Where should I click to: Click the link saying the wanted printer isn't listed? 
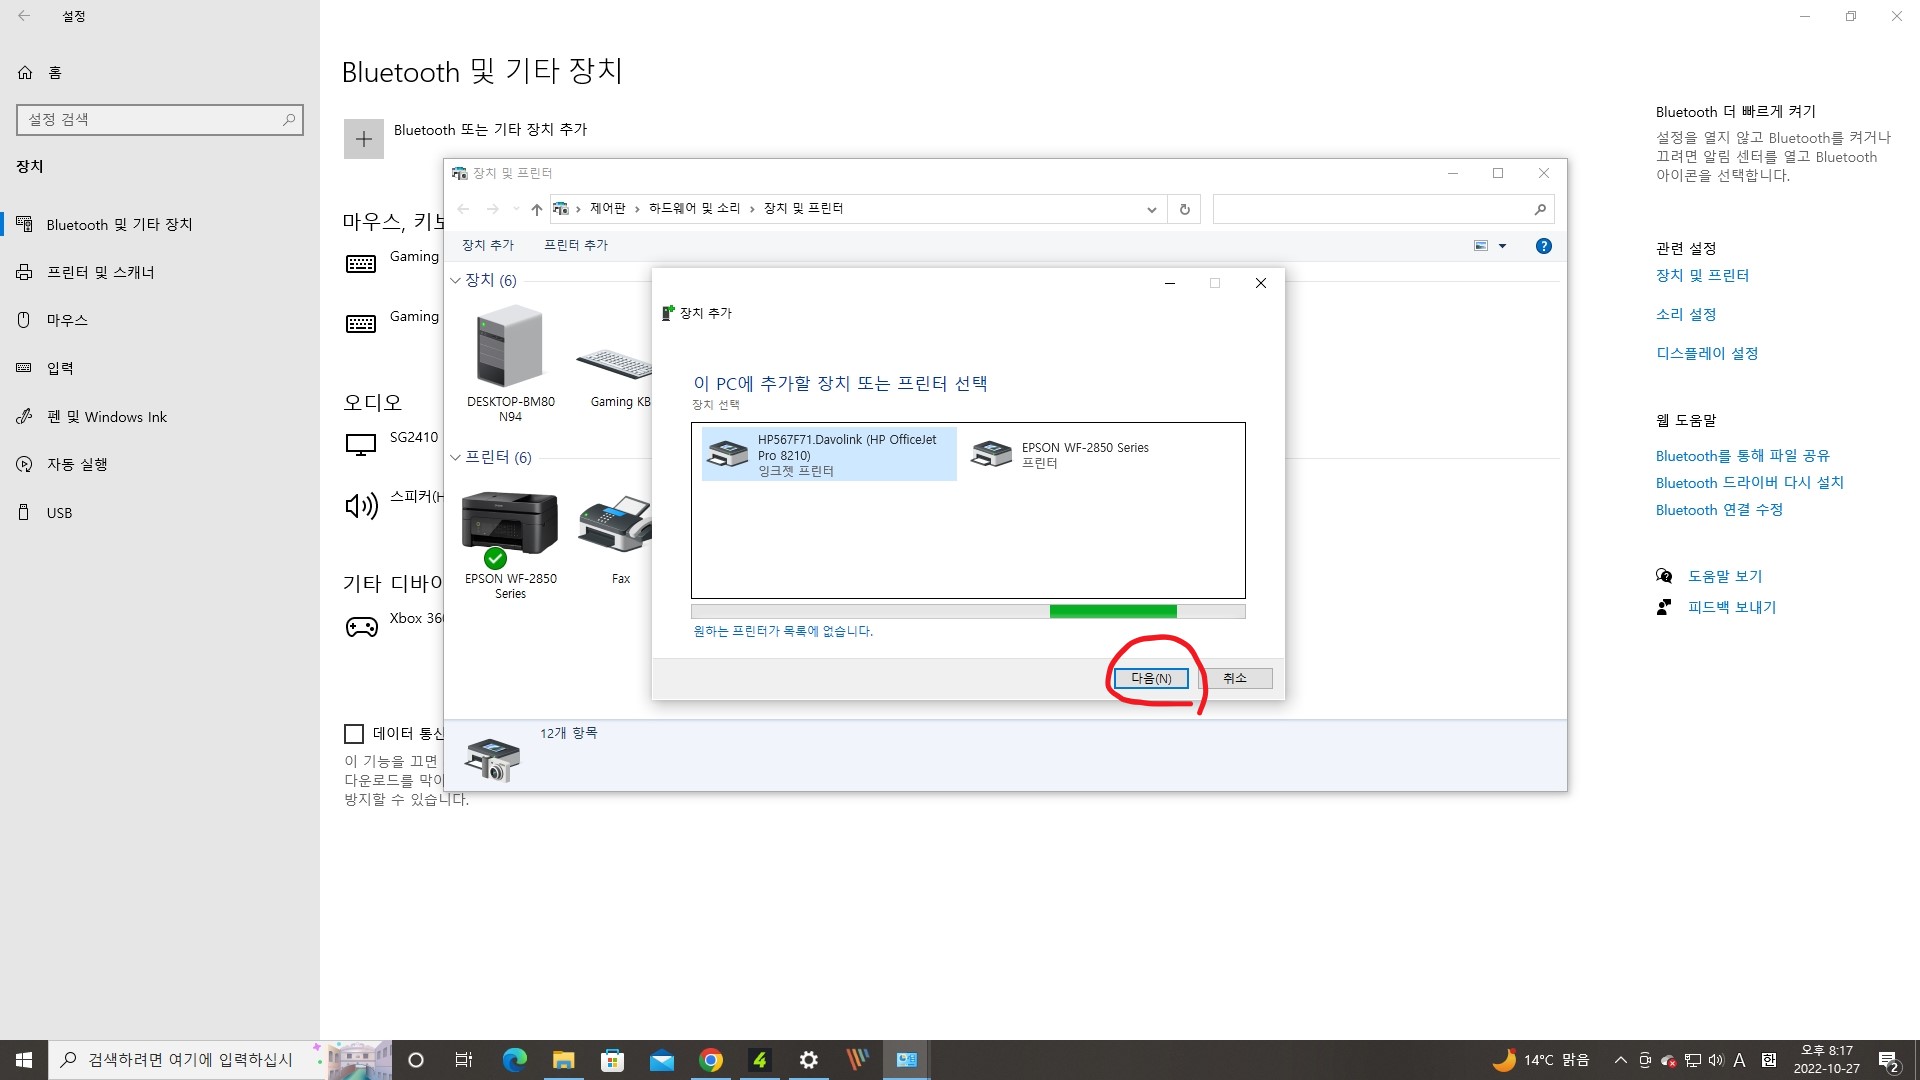(783, 631)
